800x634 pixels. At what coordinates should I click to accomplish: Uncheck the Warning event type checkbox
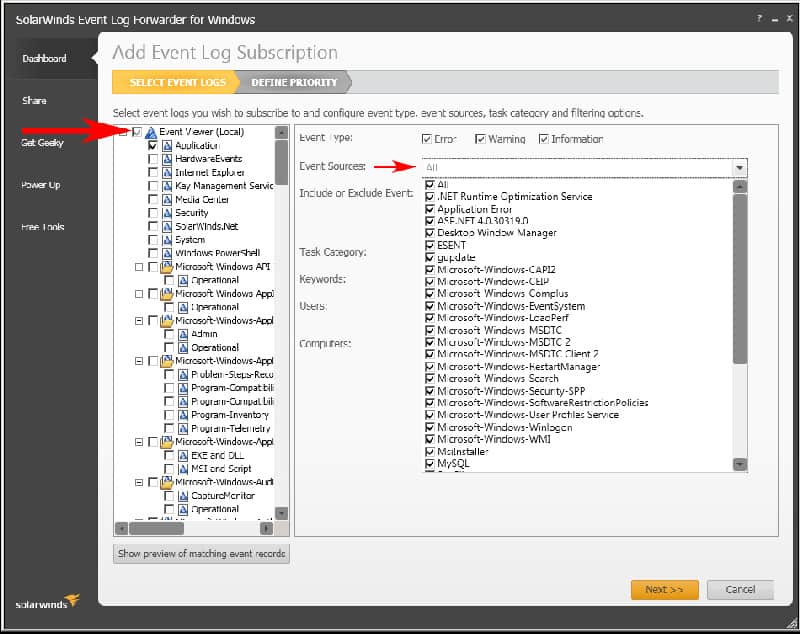[480, 137]
